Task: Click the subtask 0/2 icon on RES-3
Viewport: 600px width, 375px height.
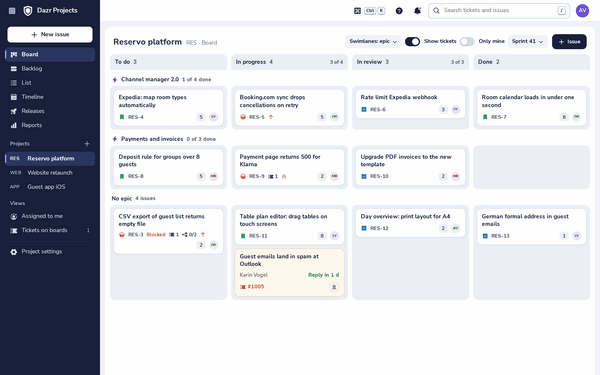Action: click(185, 235)
